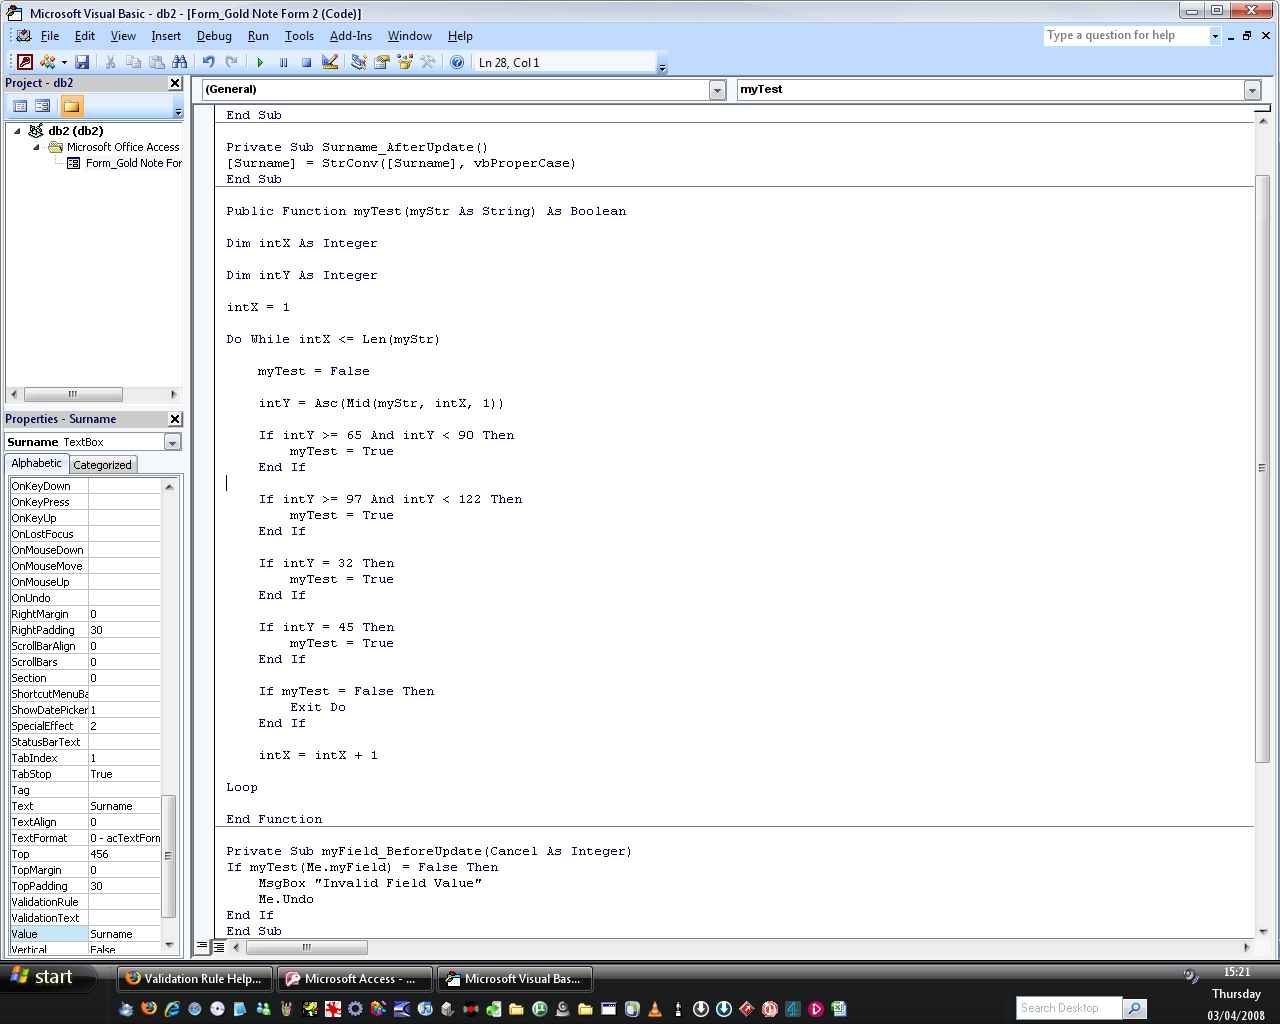Open Find with the binoculars icon
Image resolution: width=1280 pixels, height=1024 pixels.
tap(180, 62)
